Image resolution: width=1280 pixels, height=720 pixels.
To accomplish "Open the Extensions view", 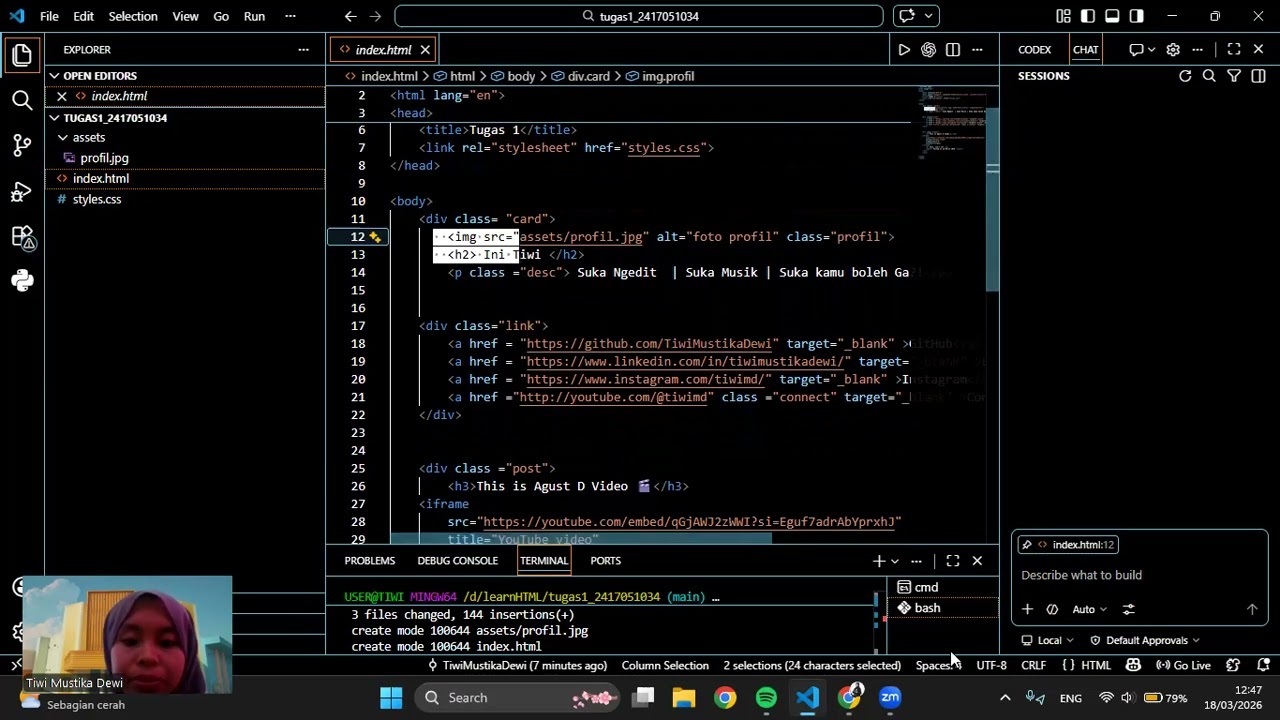I will pyautogui.click(x=22, y=237).
